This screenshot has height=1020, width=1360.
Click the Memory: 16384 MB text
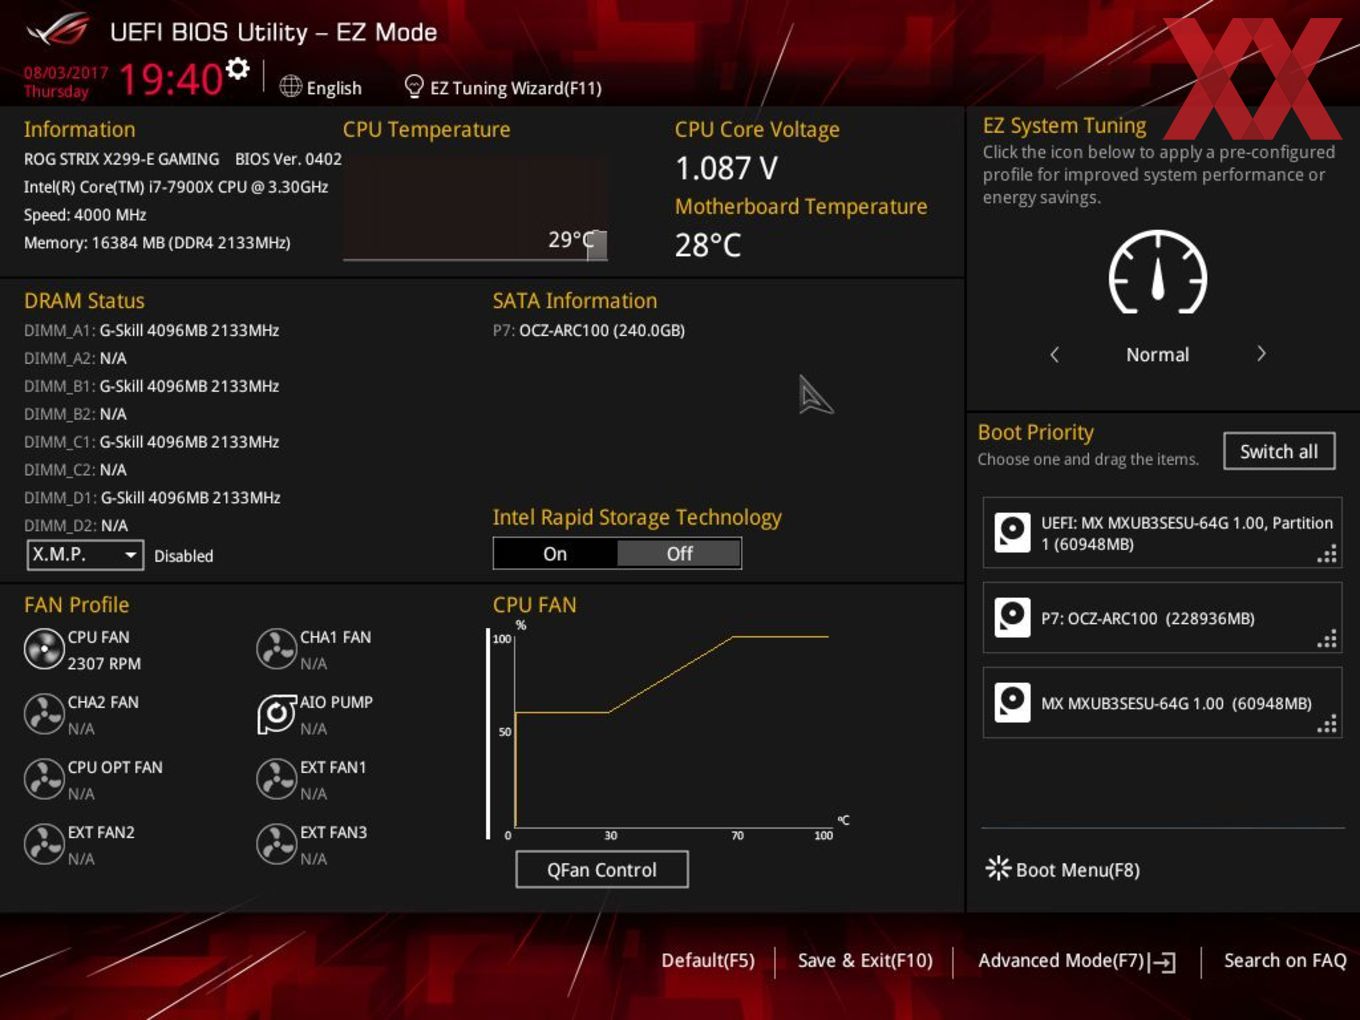pos(157,243)
